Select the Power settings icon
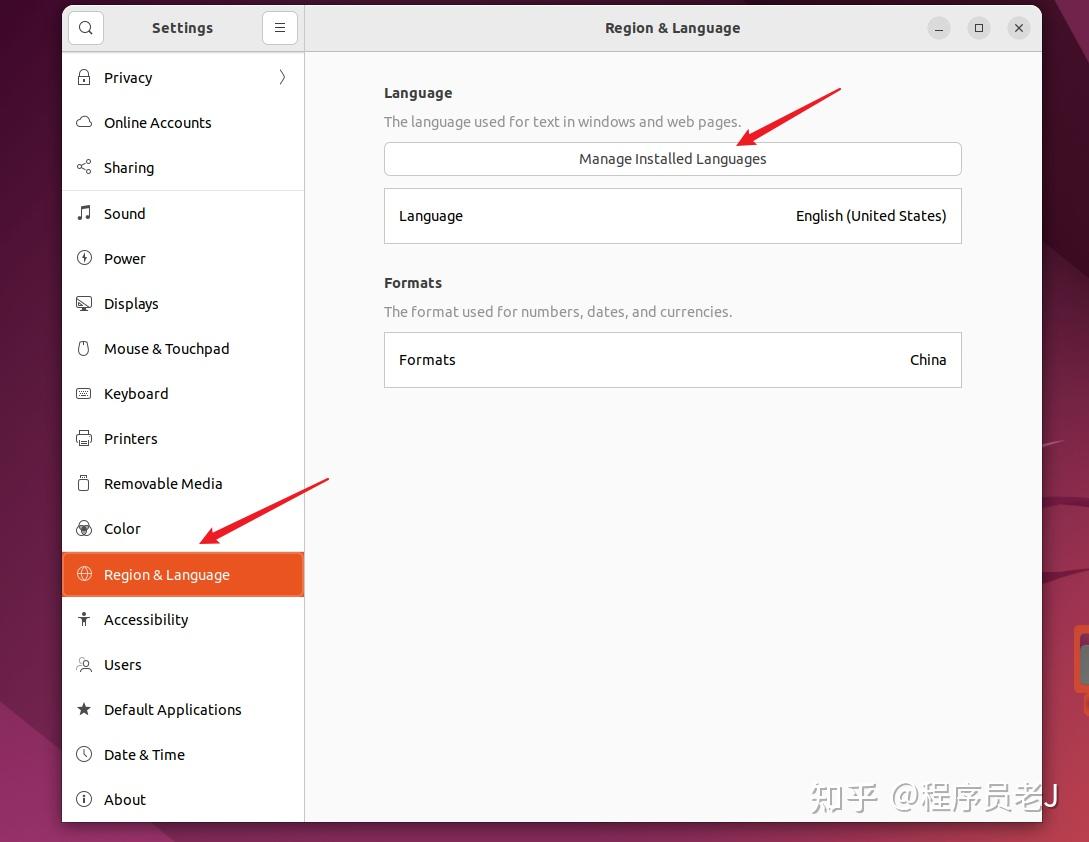 [84, 258]
